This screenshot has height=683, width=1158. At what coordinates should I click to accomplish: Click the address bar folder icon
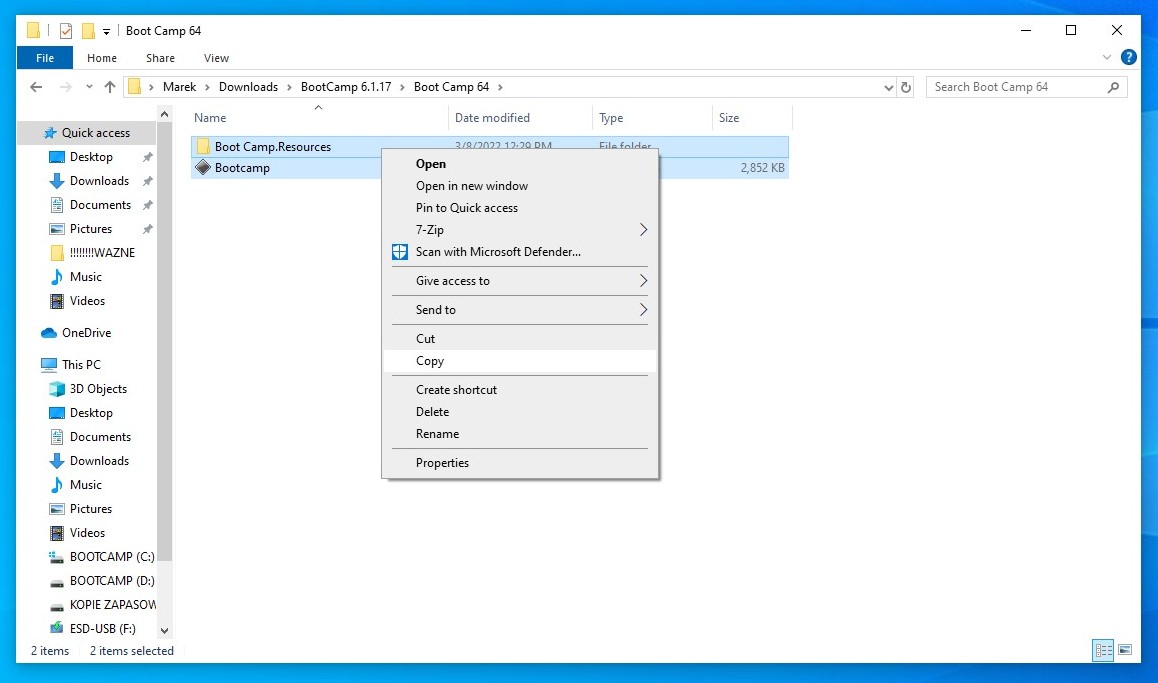134,87
